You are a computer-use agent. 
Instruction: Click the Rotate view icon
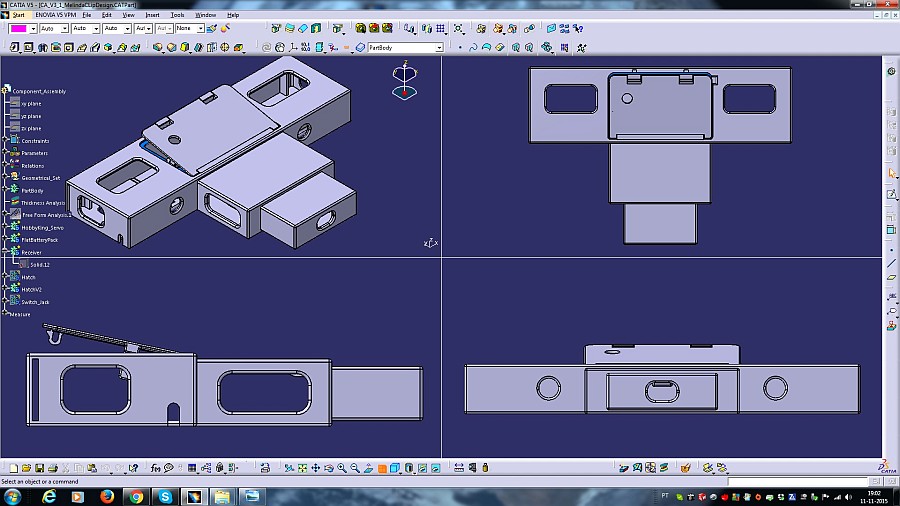coord(329,468)
